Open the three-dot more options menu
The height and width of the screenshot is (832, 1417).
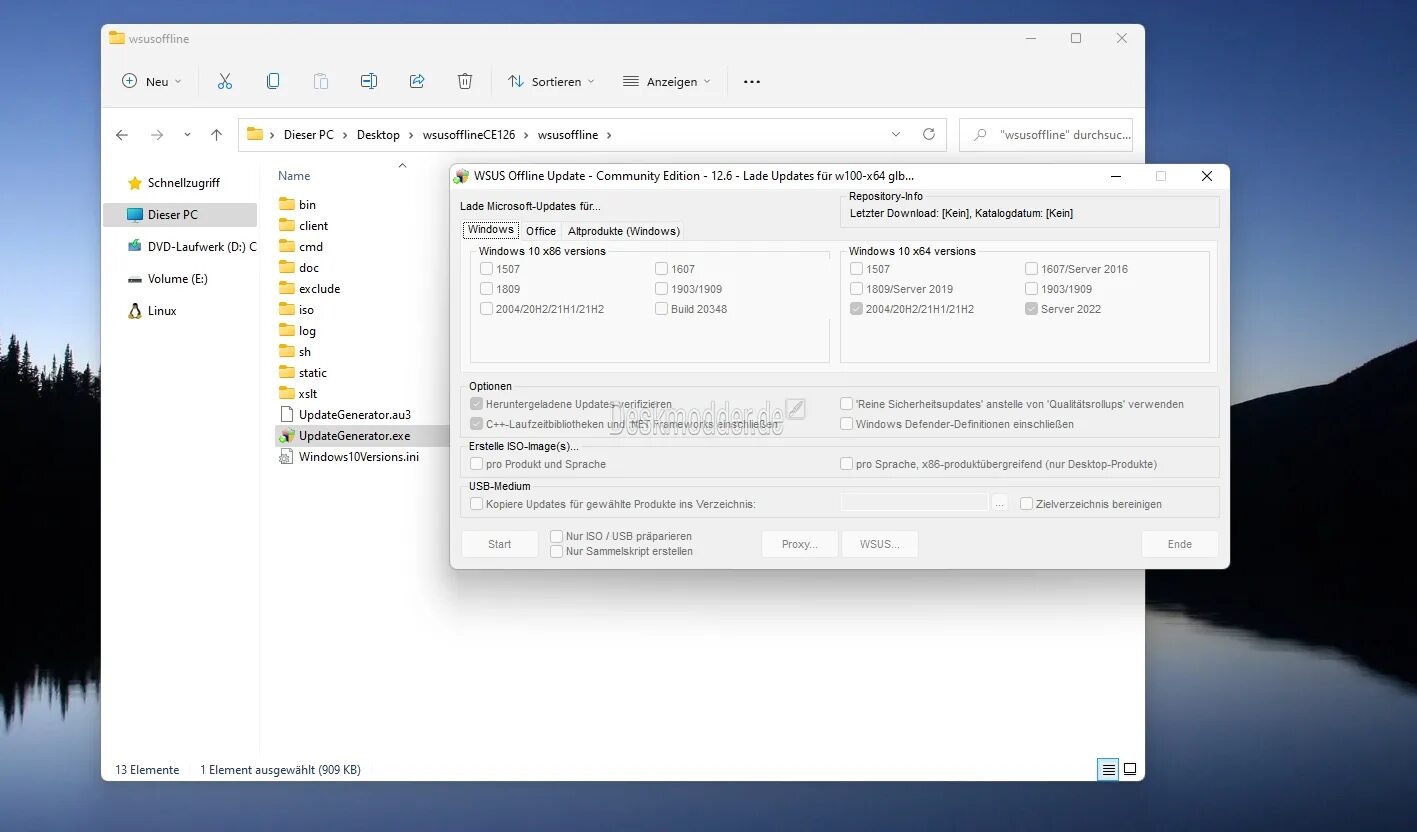click(752, 82)
